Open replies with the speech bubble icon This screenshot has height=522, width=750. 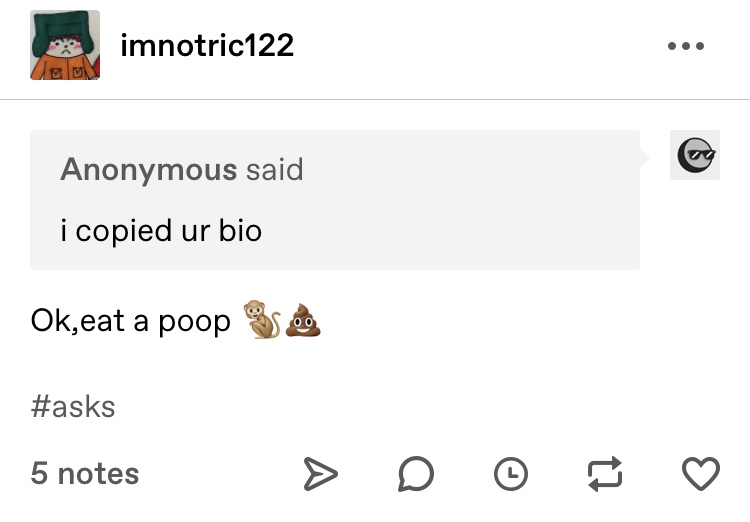(416, 474)
